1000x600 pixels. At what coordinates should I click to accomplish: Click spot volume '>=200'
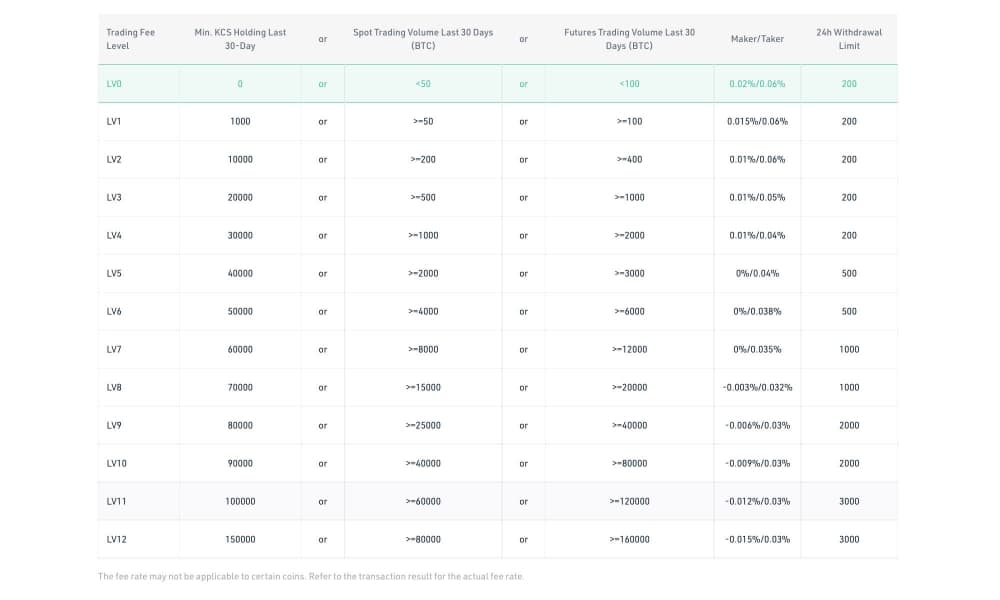click(423, 159)
